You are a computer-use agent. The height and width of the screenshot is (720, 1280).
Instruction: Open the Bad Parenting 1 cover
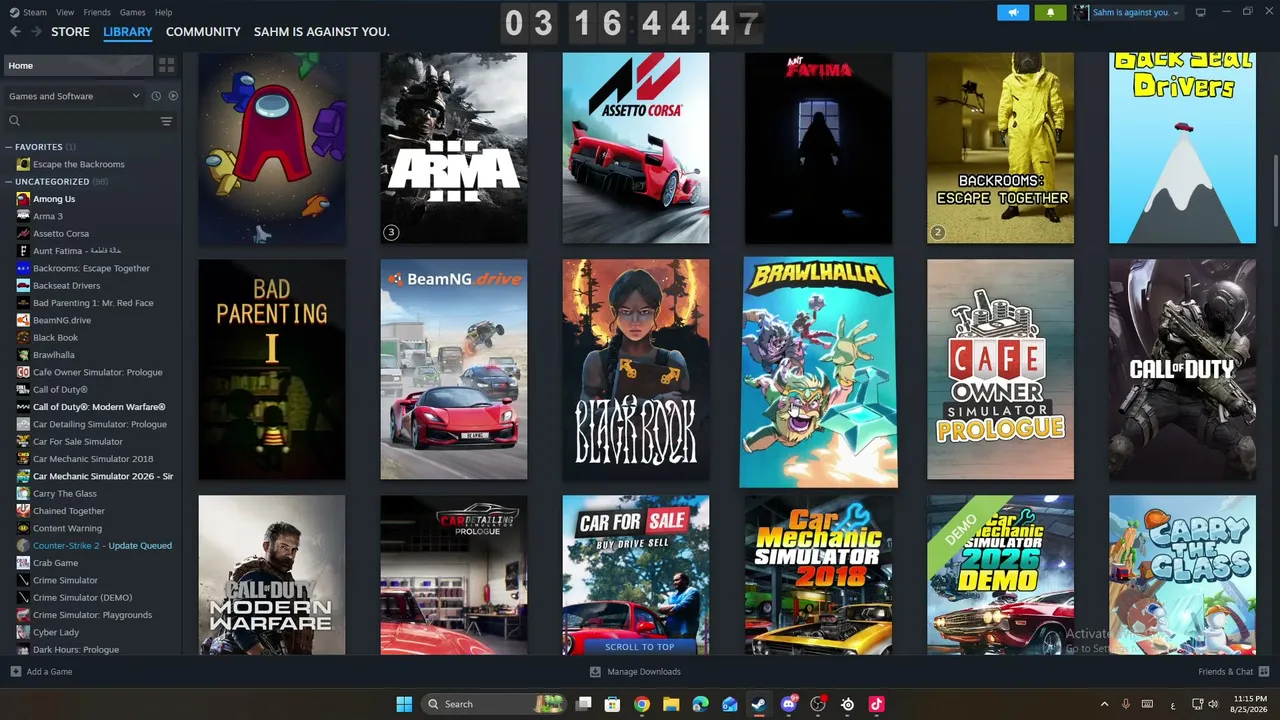[272, 369]
